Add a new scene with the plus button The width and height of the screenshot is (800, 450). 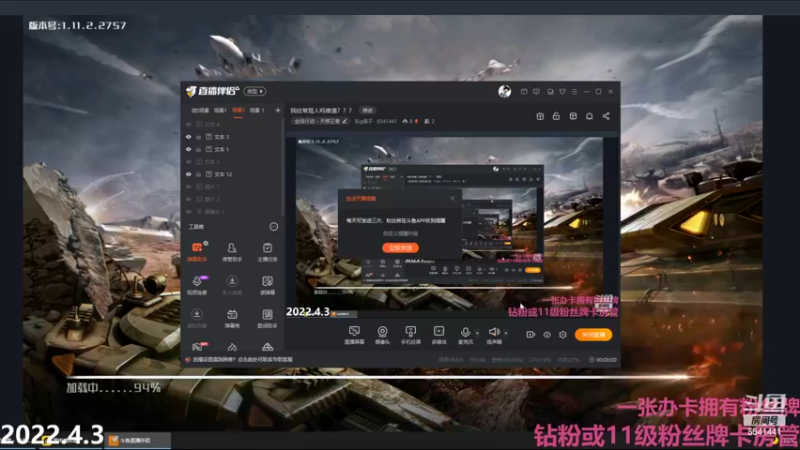click(278, 110)
